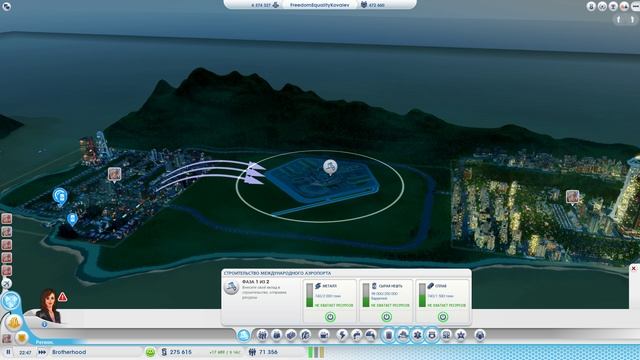Click the hourly income figure in status bar
640x360 pixels.
[224, 352]
